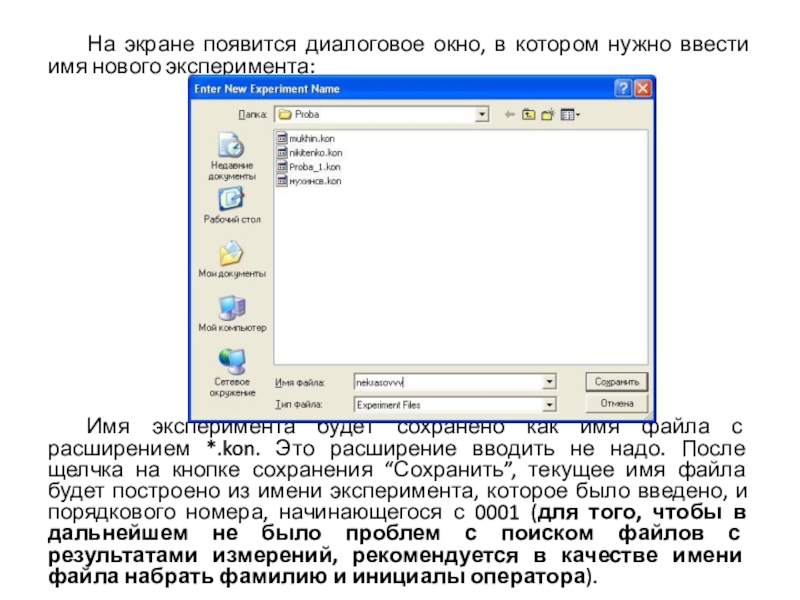Open the Views menu icon

(570, 115)
